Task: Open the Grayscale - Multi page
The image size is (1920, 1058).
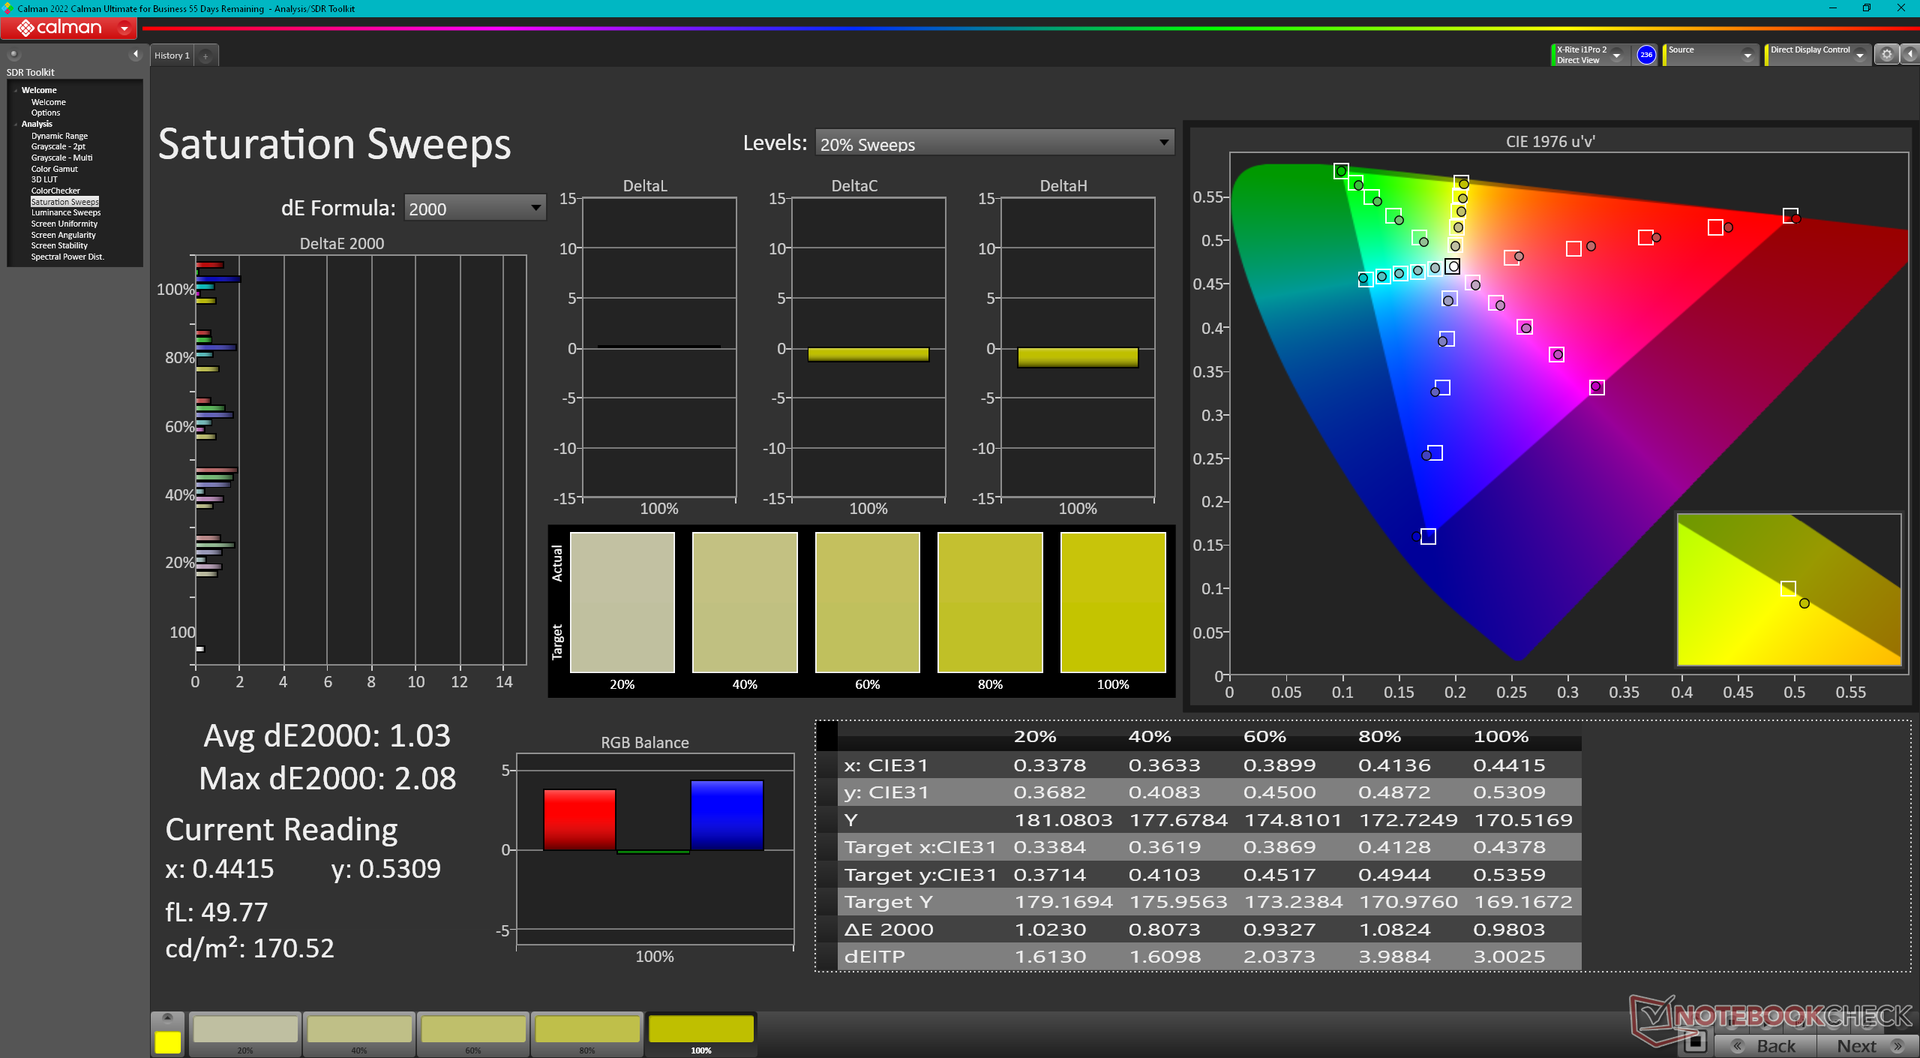Action: tap(62, 158)
